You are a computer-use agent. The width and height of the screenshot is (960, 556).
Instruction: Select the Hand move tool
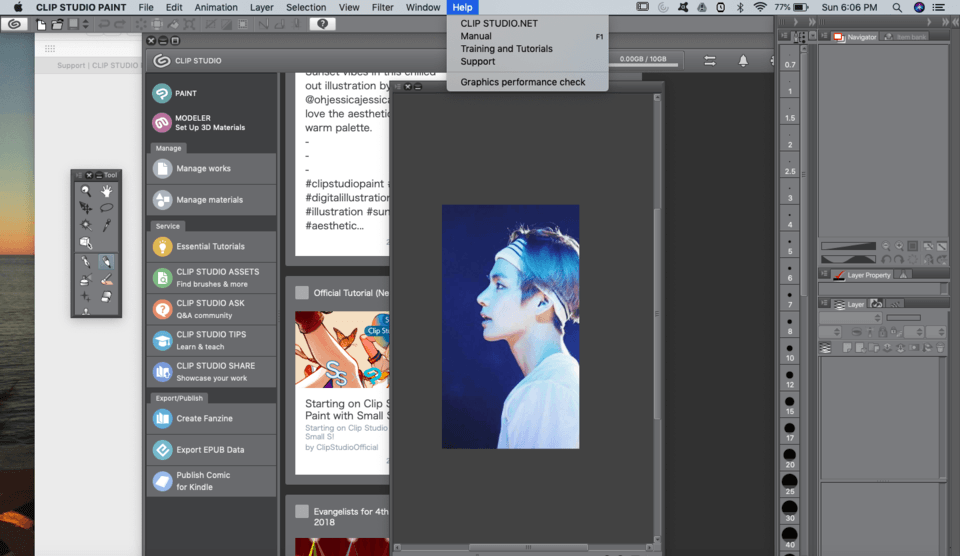click(x=106, y=191)
